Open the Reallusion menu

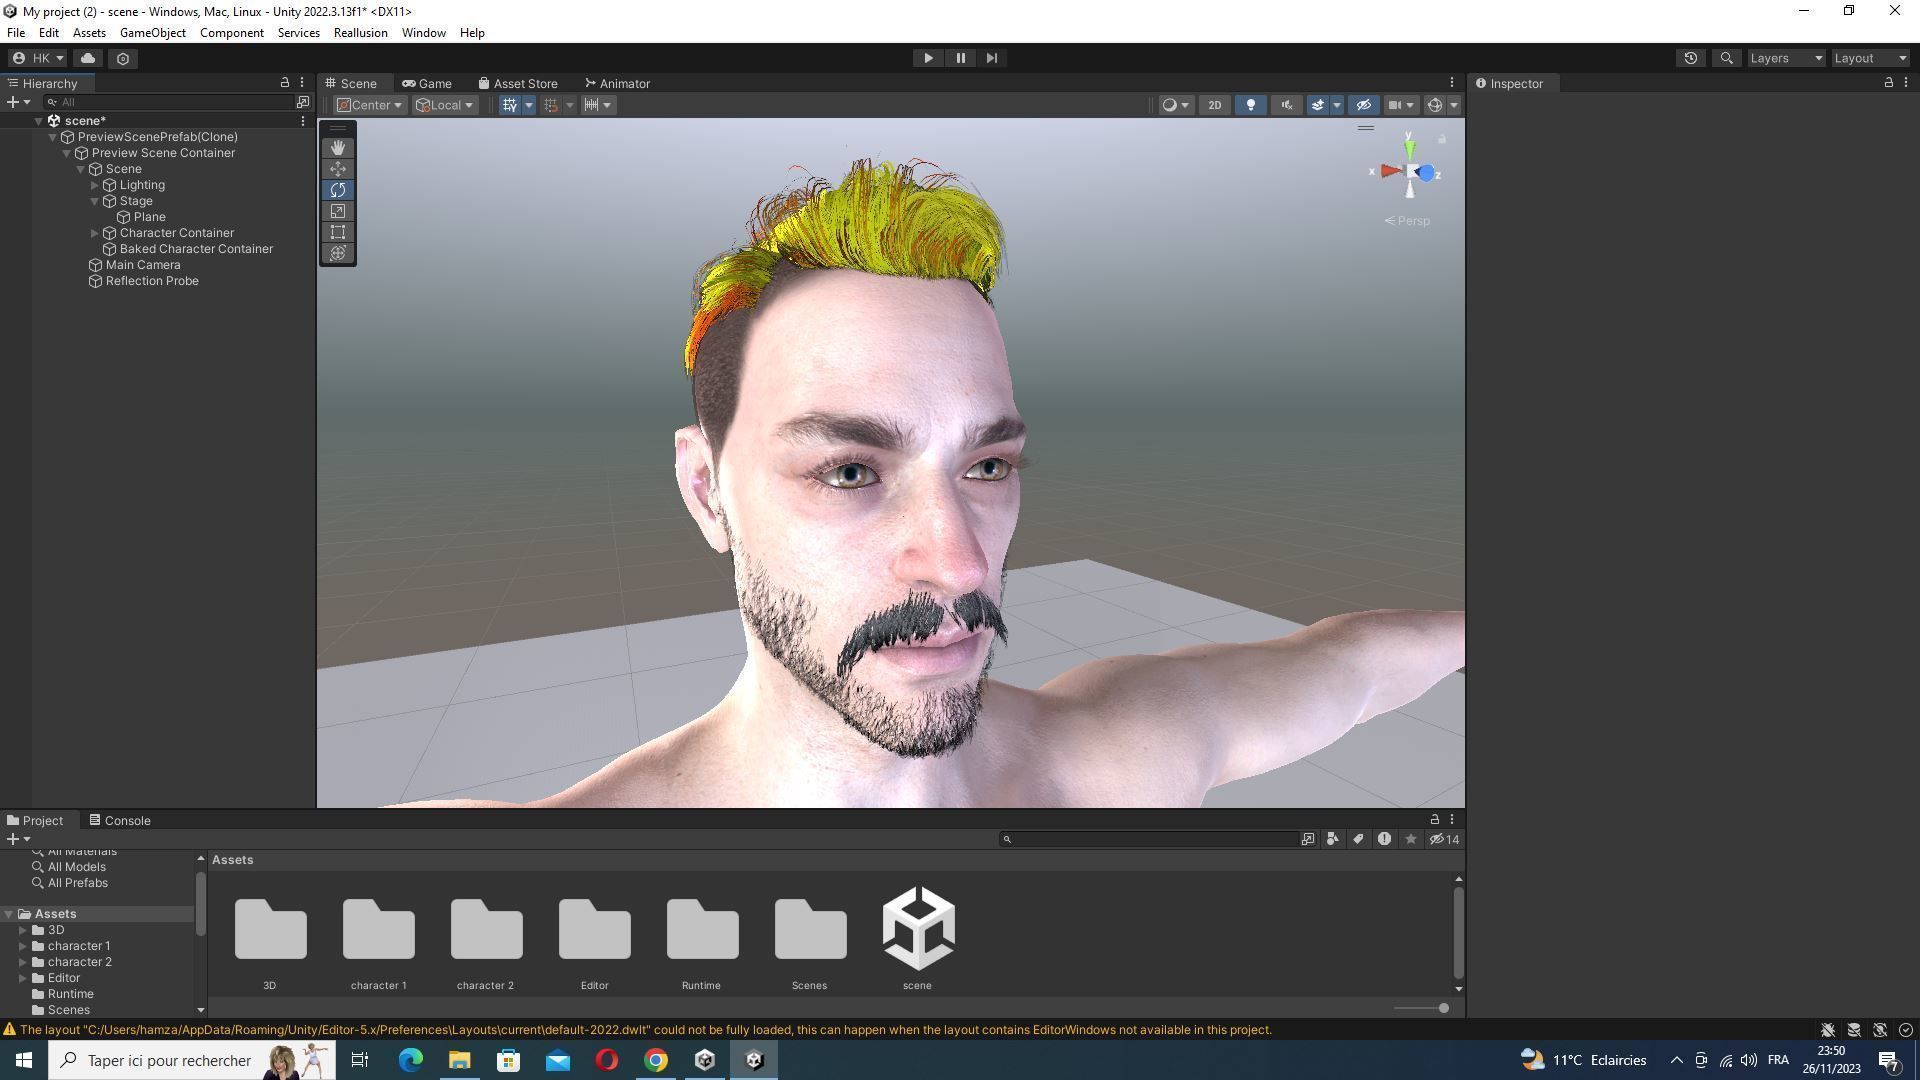click(x=360, y=33)
